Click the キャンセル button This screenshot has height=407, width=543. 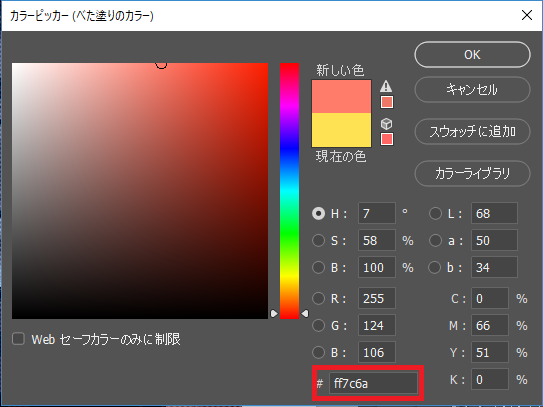(472, 90)
